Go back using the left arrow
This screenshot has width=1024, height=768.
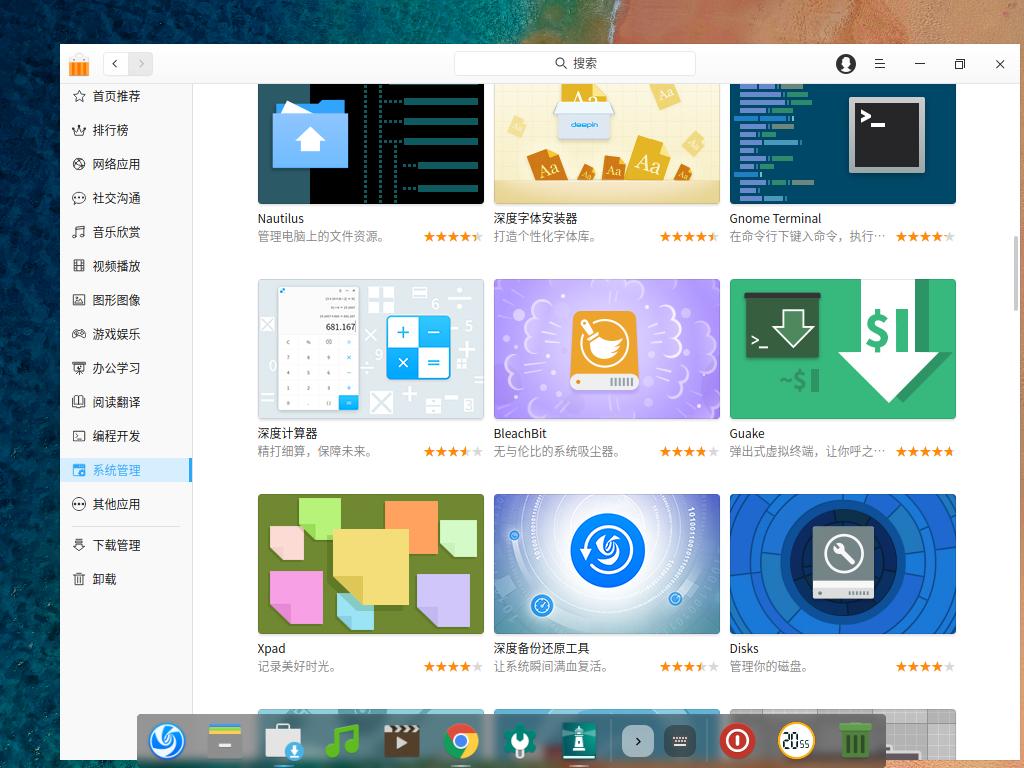click(x=116, y=64)
